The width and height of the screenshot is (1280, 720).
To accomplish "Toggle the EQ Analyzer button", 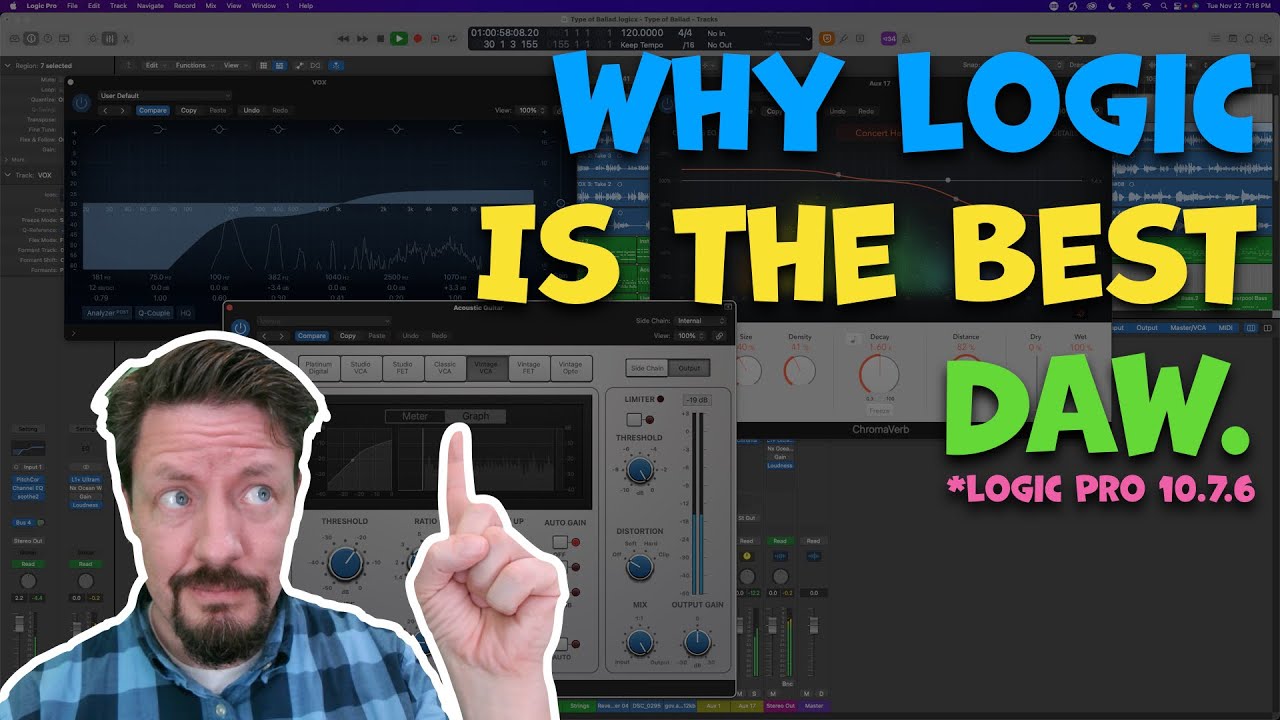I will tap(106, 312).
